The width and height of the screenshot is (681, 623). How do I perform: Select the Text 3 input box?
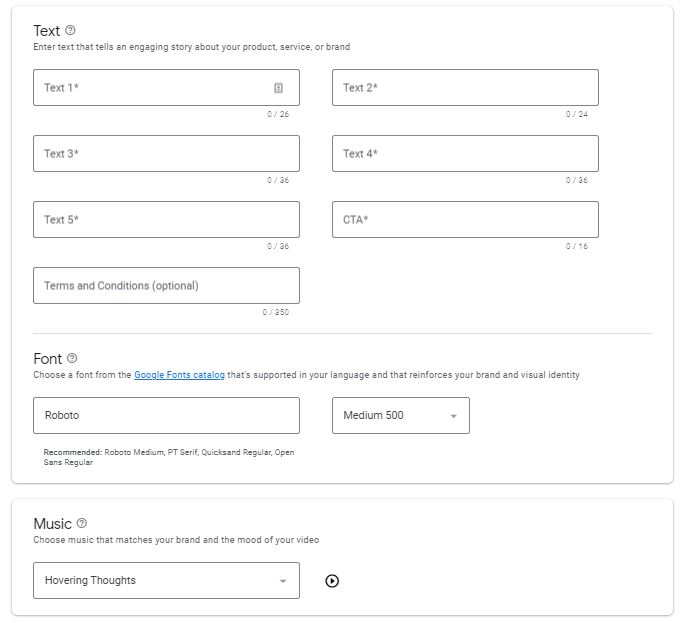(x=165, y=154)
